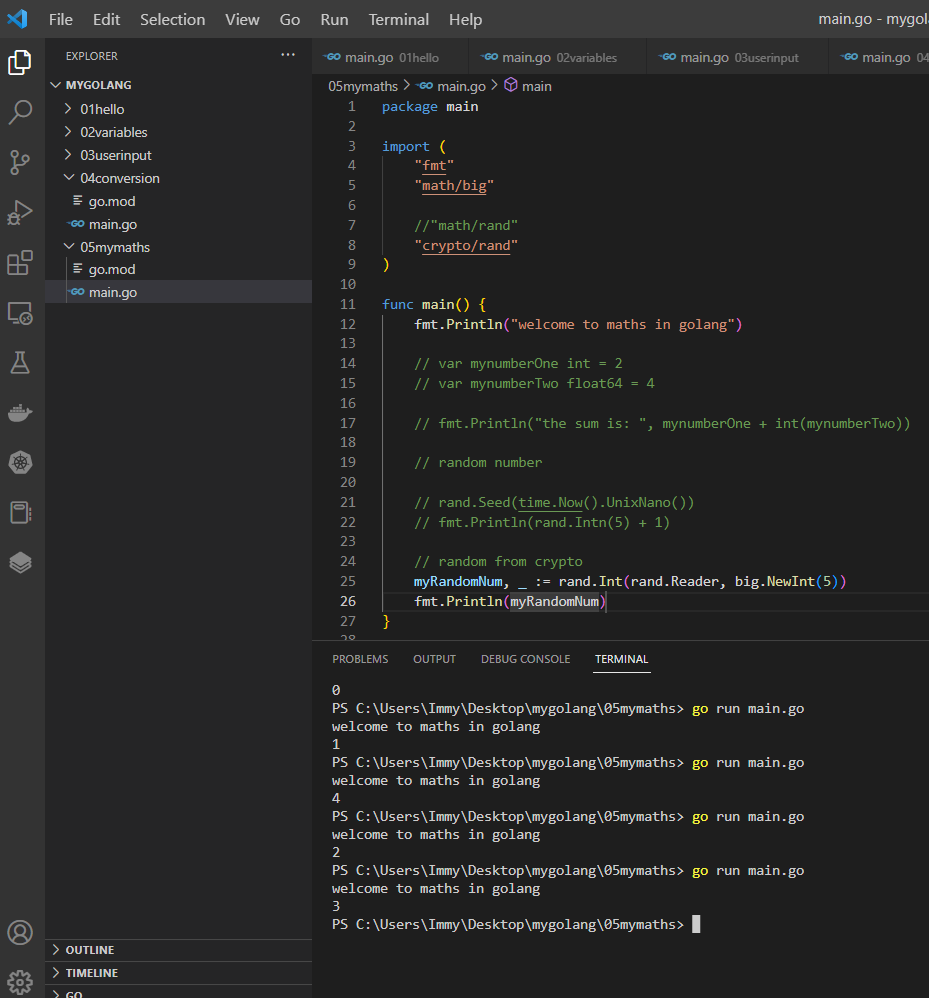Open the Testing flask view
Viewport: 929px width, 998px height.
pos(20,363)
